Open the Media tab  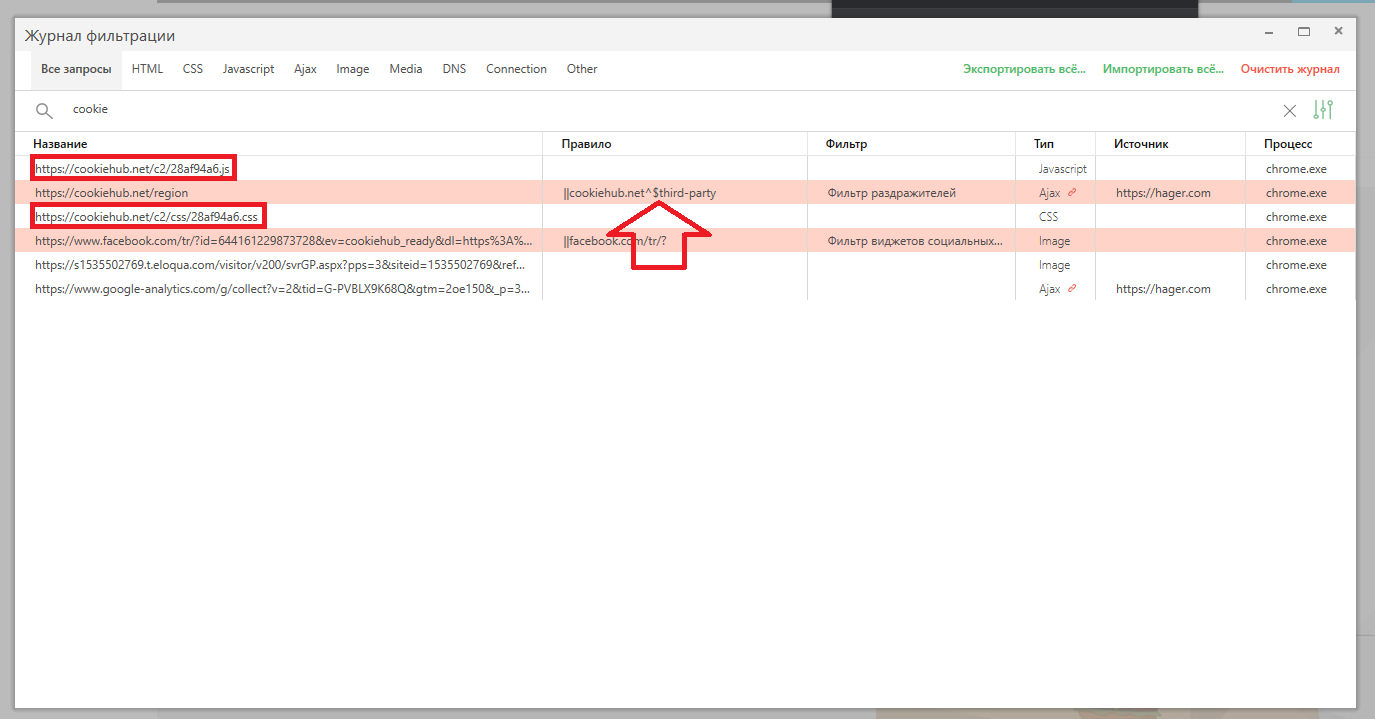click(x=405, y=68)
